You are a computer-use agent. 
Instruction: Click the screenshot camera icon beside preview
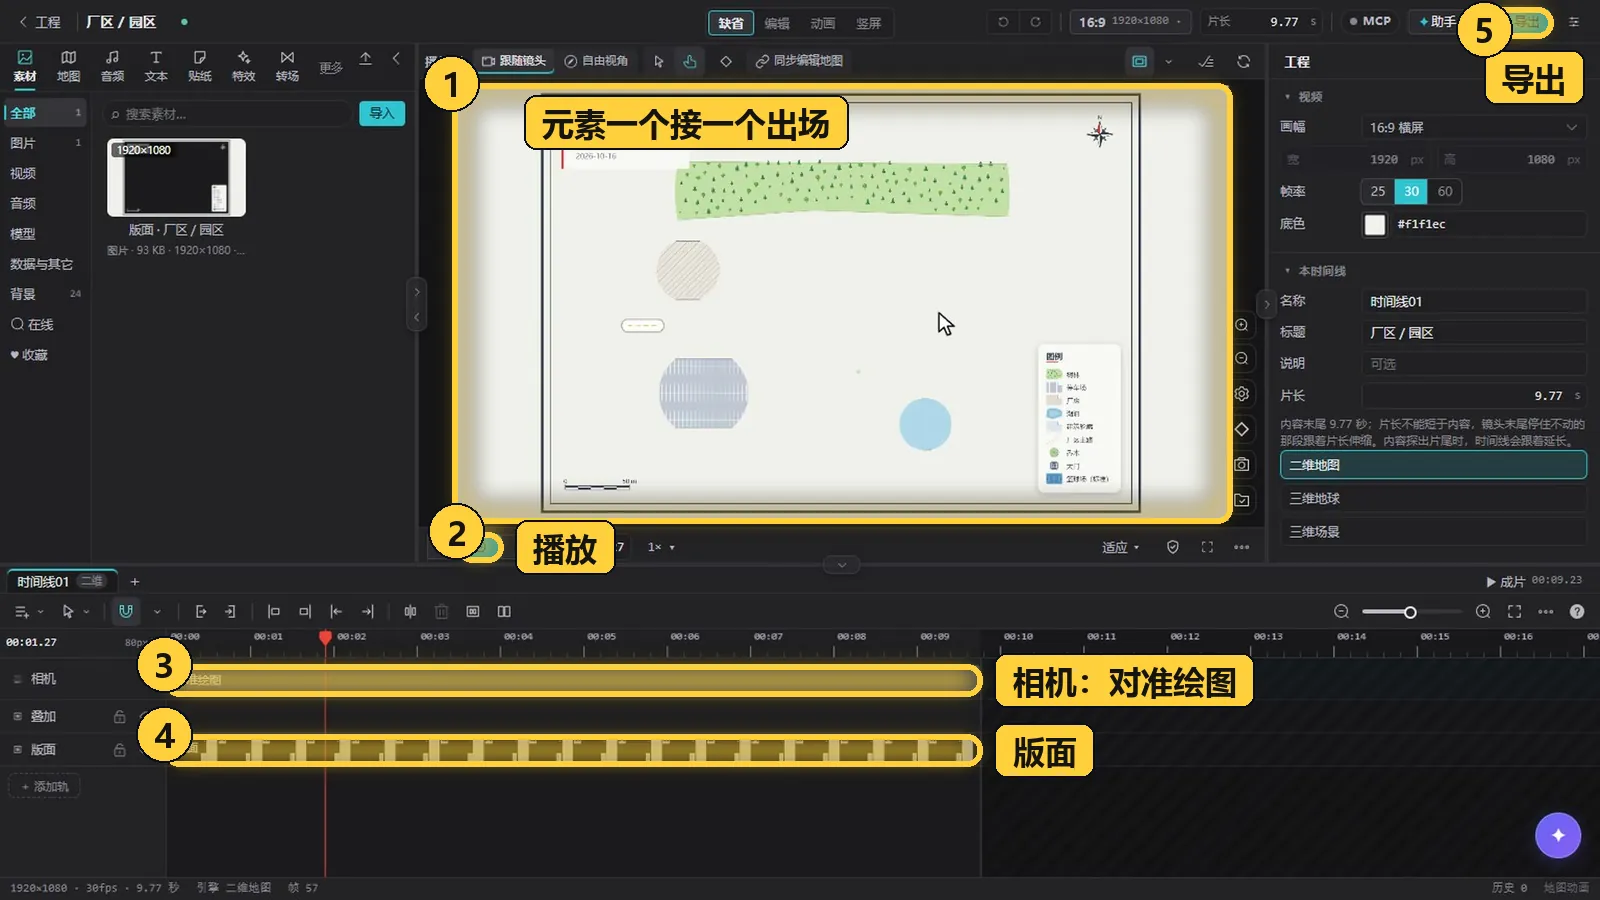pos(1241,464)
